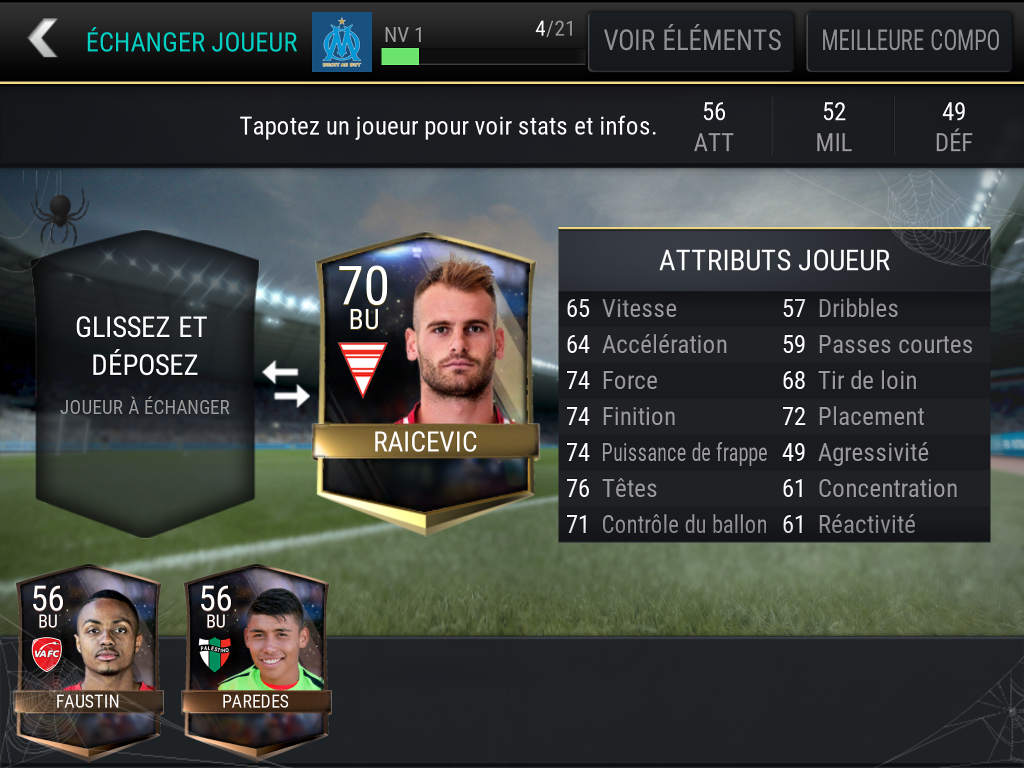This screenshot has height=768, width=1024.
Task: Click the spider decoration icon
Action: [x=60, y=214]
